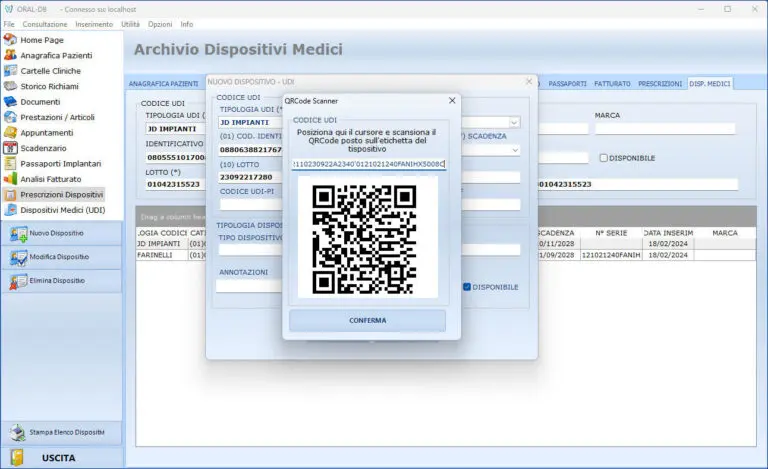The height and width of the screenshot is (469, 768).
Task: Click the N° SERIE column header
Action: tap(611, 233)
